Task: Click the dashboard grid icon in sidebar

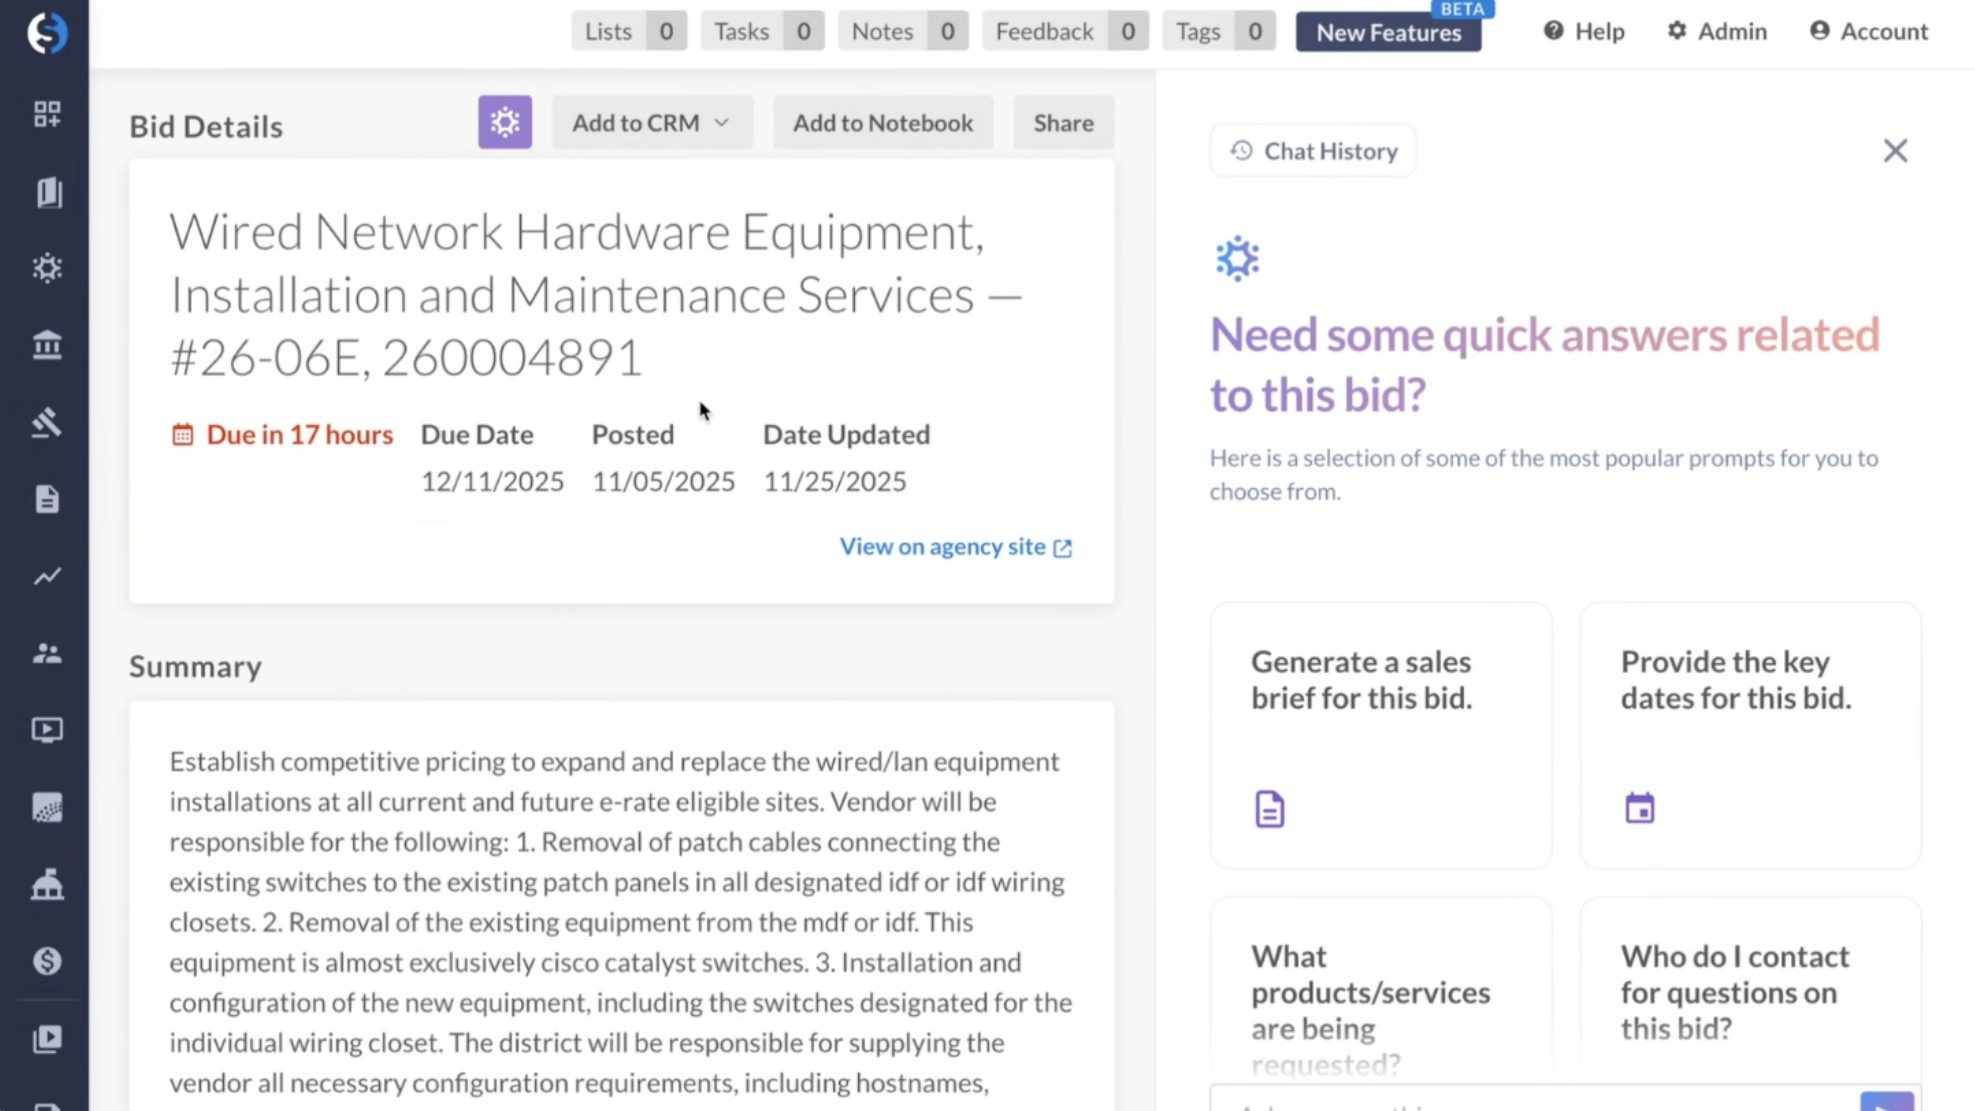Action: coord(47,113)
